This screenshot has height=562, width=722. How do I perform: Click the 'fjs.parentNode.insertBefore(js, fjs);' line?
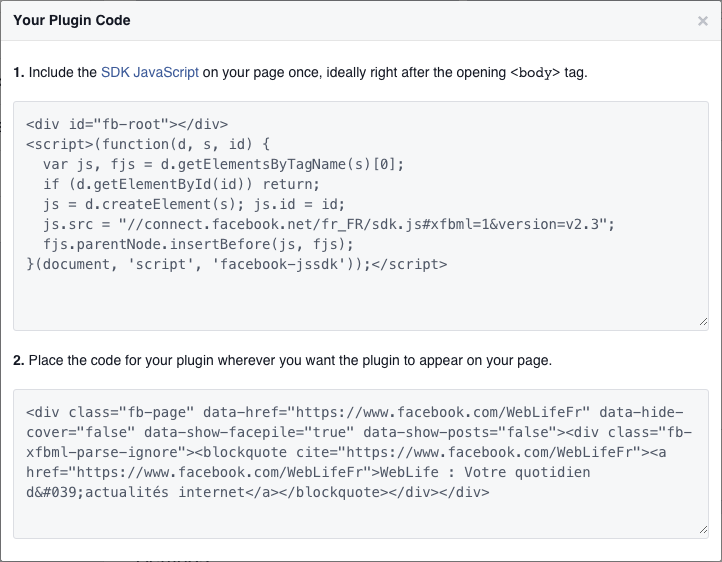click(198, 244)
